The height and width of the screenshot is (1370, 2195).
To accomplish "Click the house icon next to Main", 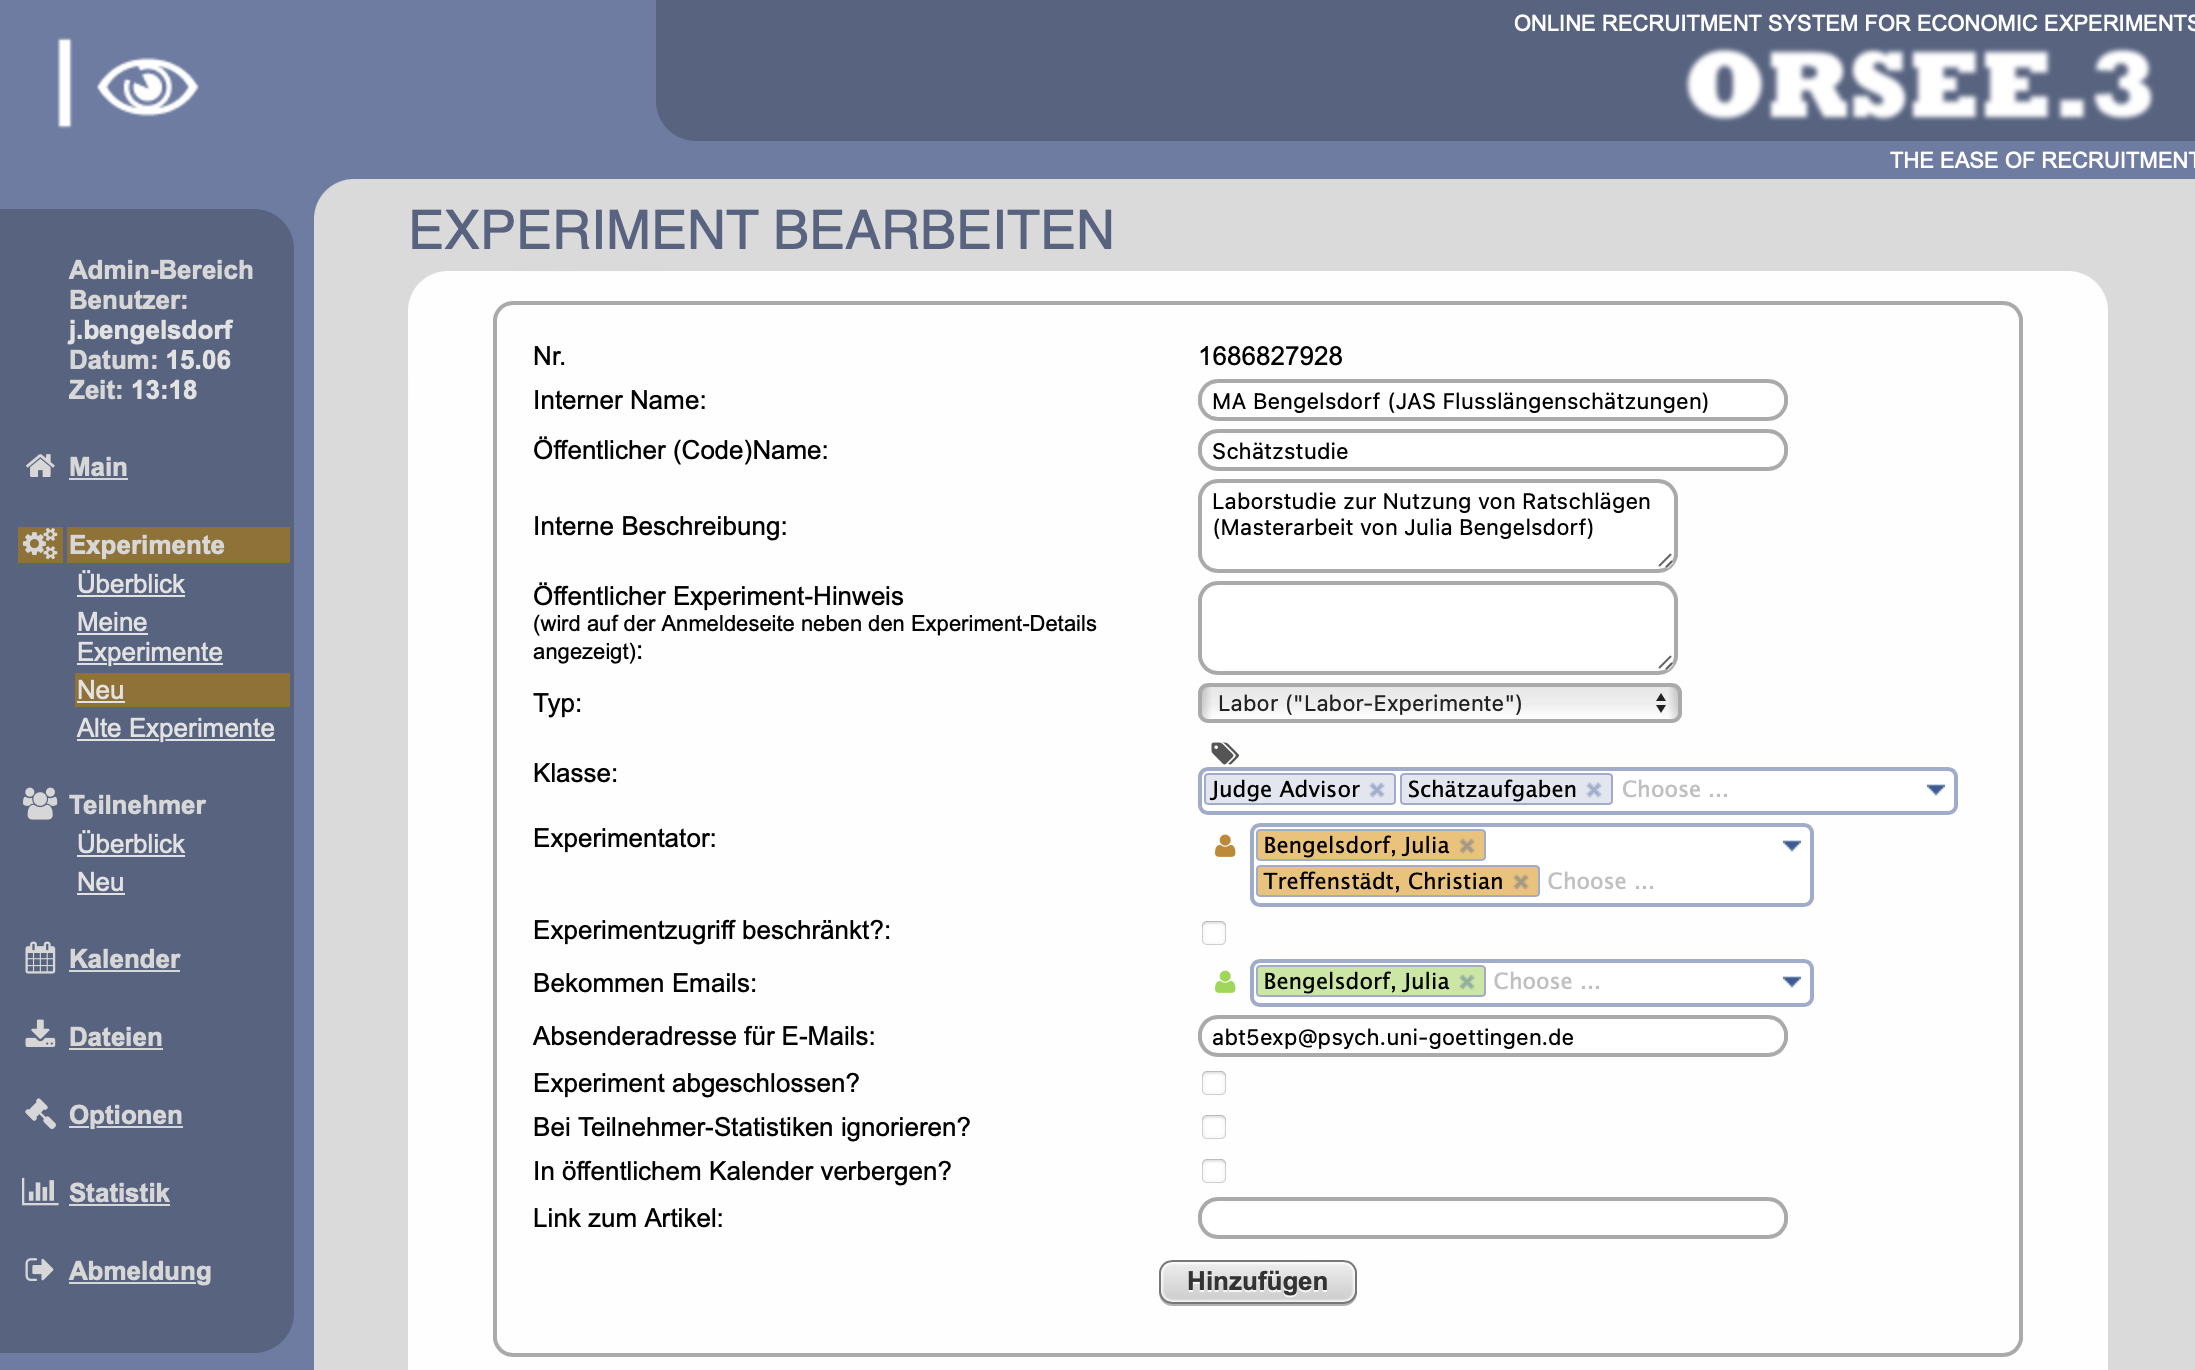I will (40, 466).
